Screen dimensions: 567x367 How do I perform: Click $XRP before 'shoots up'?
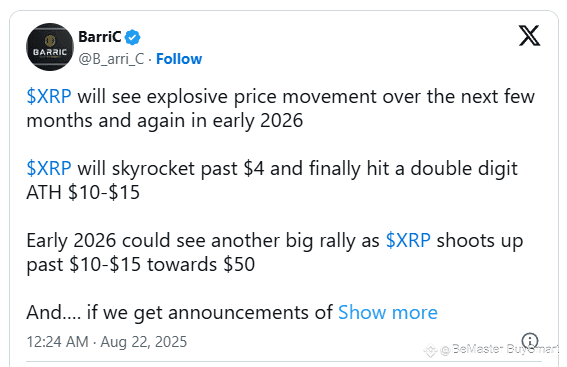coord(408,240)
